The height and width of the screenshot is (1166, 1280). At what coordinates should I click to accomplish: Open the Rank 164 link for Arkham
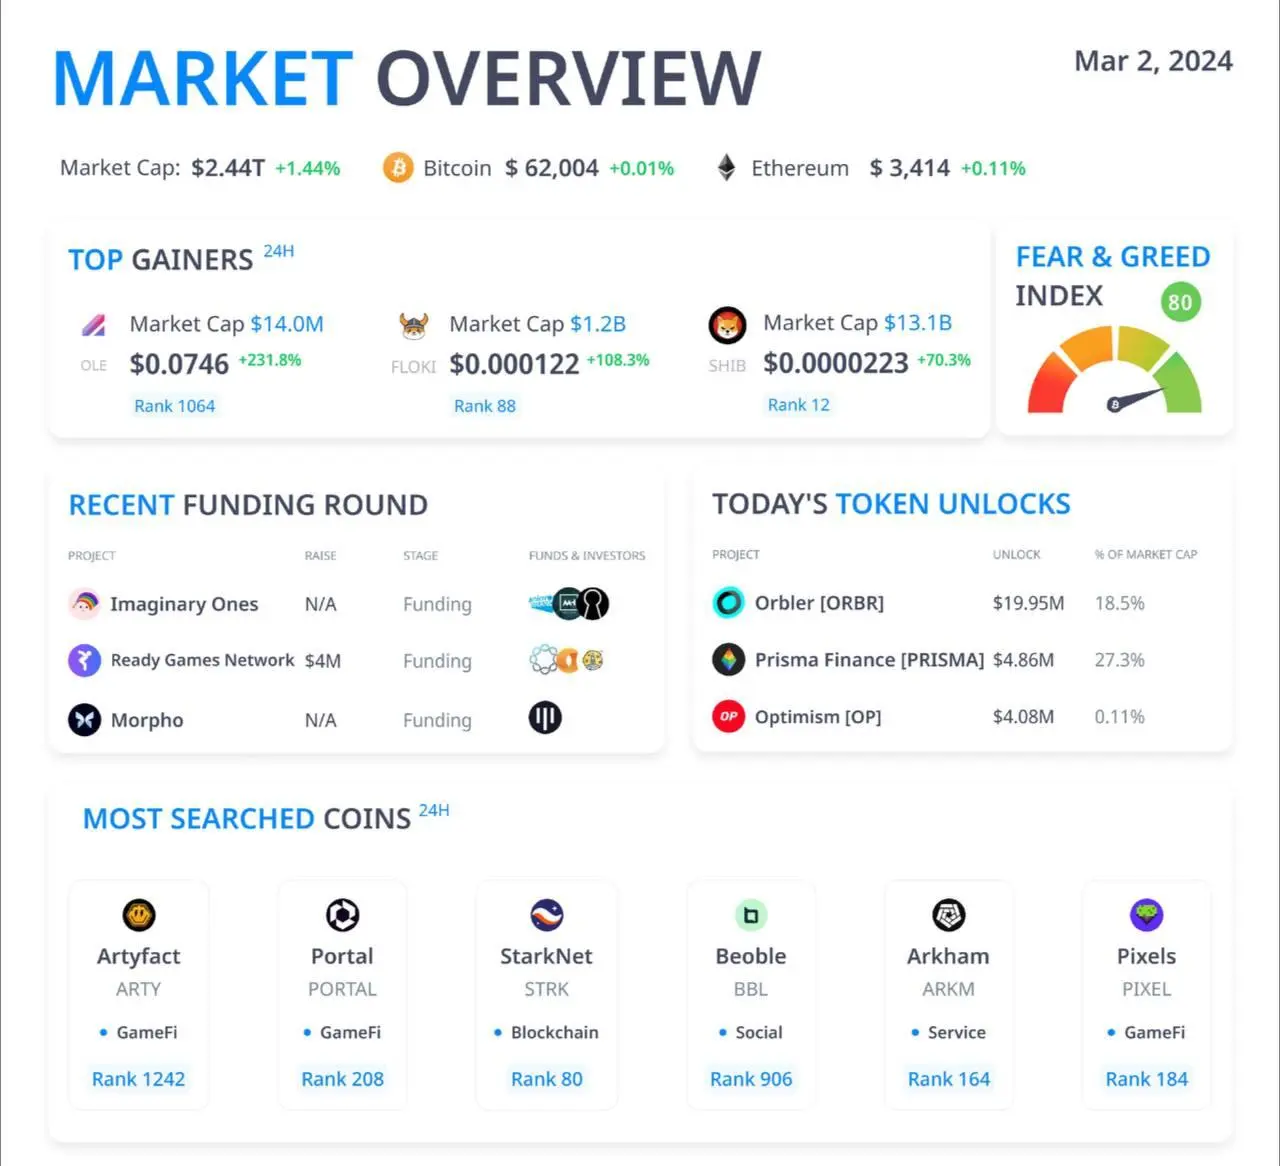pyautogui.click(x=949, y=1079)
